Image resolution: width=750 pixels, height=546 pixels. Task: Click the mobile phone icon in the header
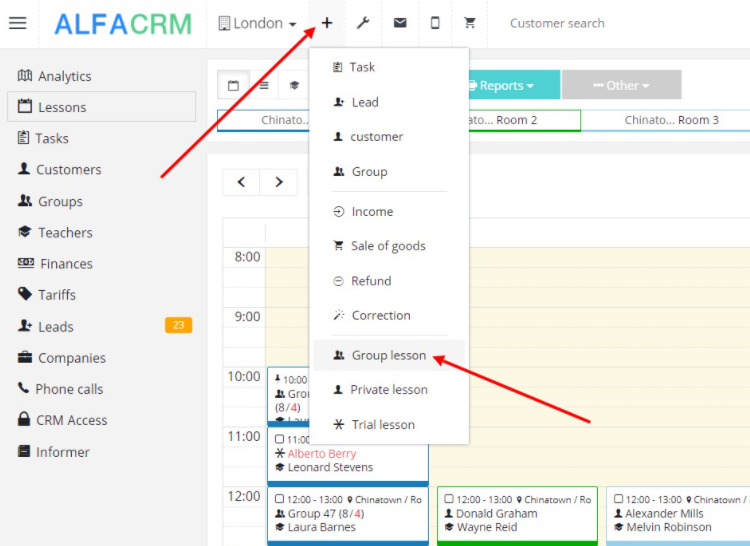tap(435, 23)
